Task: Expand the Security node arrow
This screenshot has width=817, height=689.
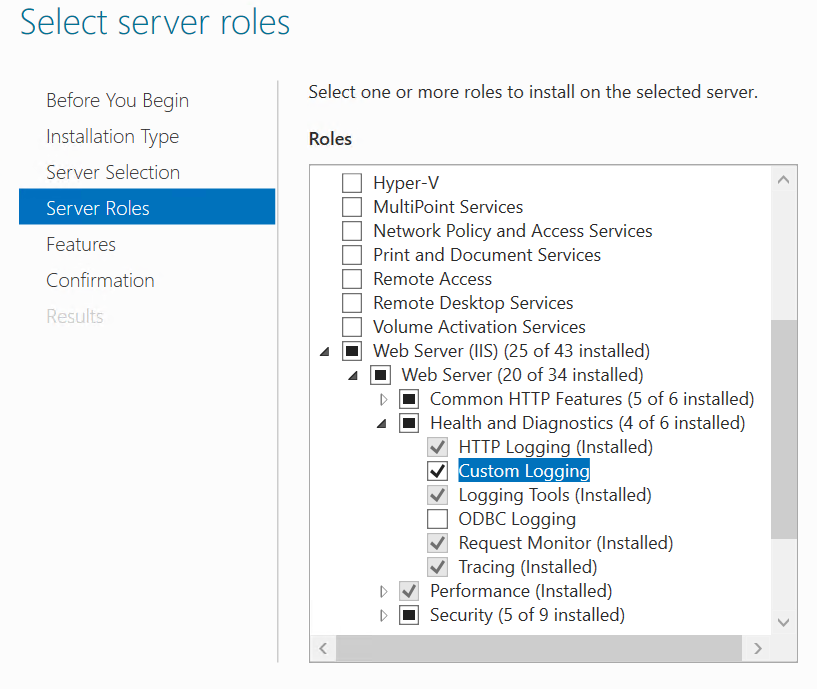Action: (383, 616)
